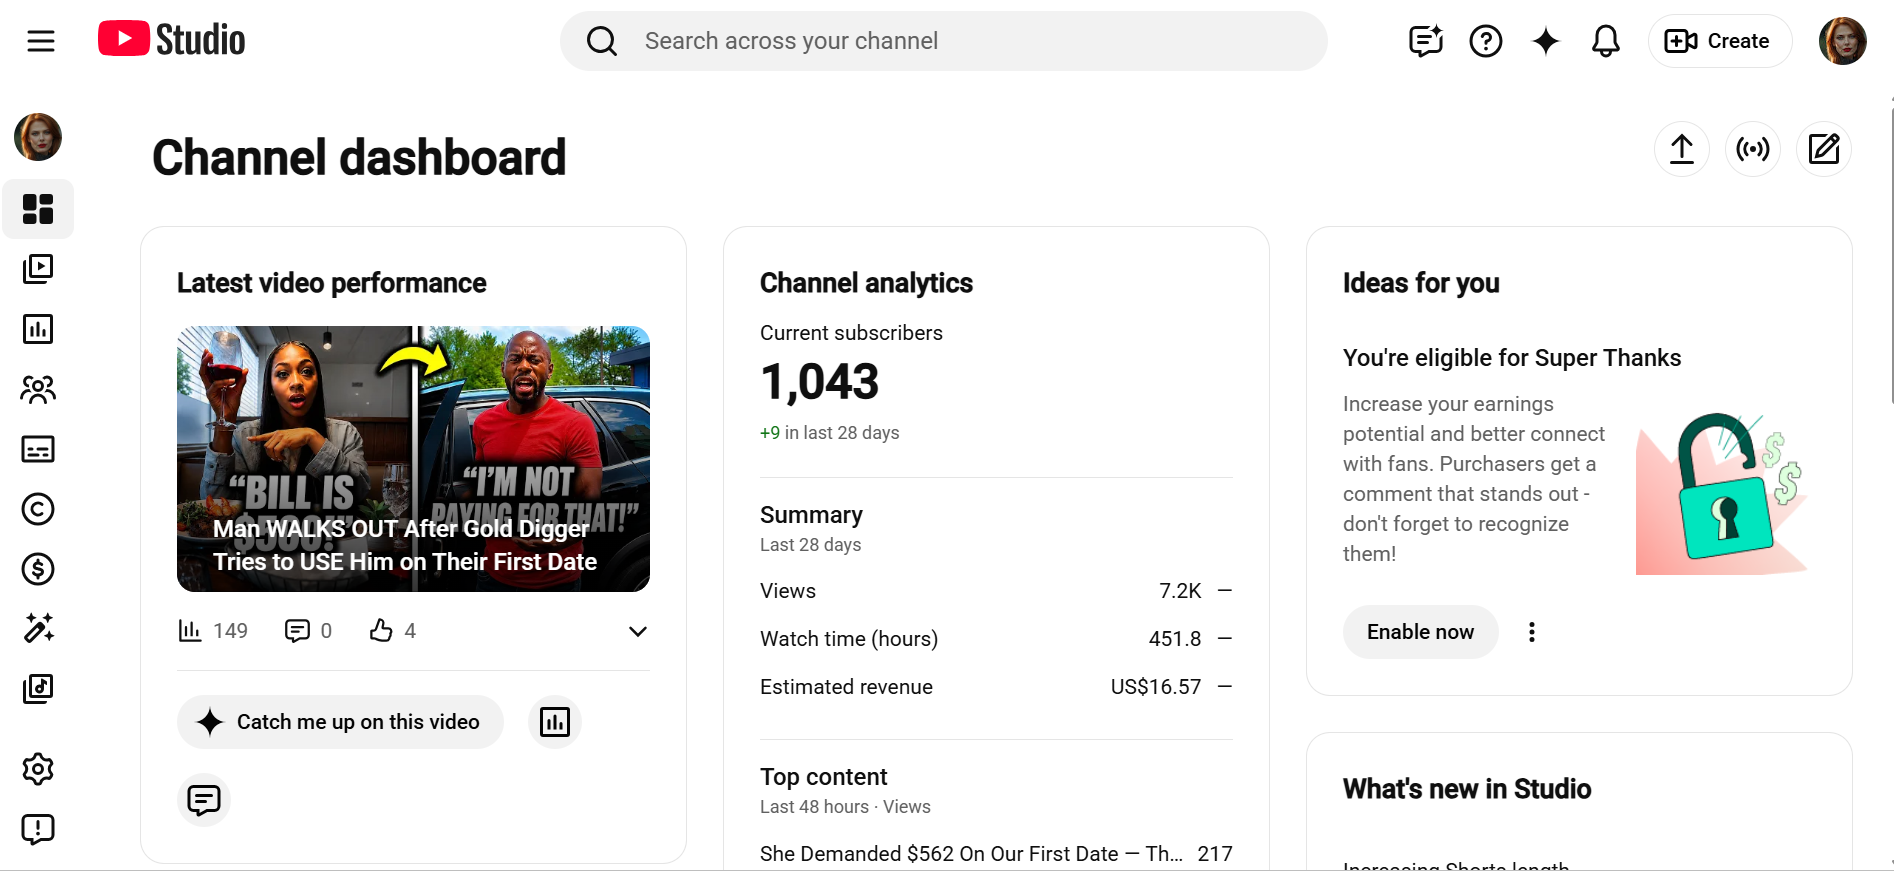Screen dimensions: 1894x871
Task: Click the "Latest video performance" heading
Action: [x=332, y=283]
